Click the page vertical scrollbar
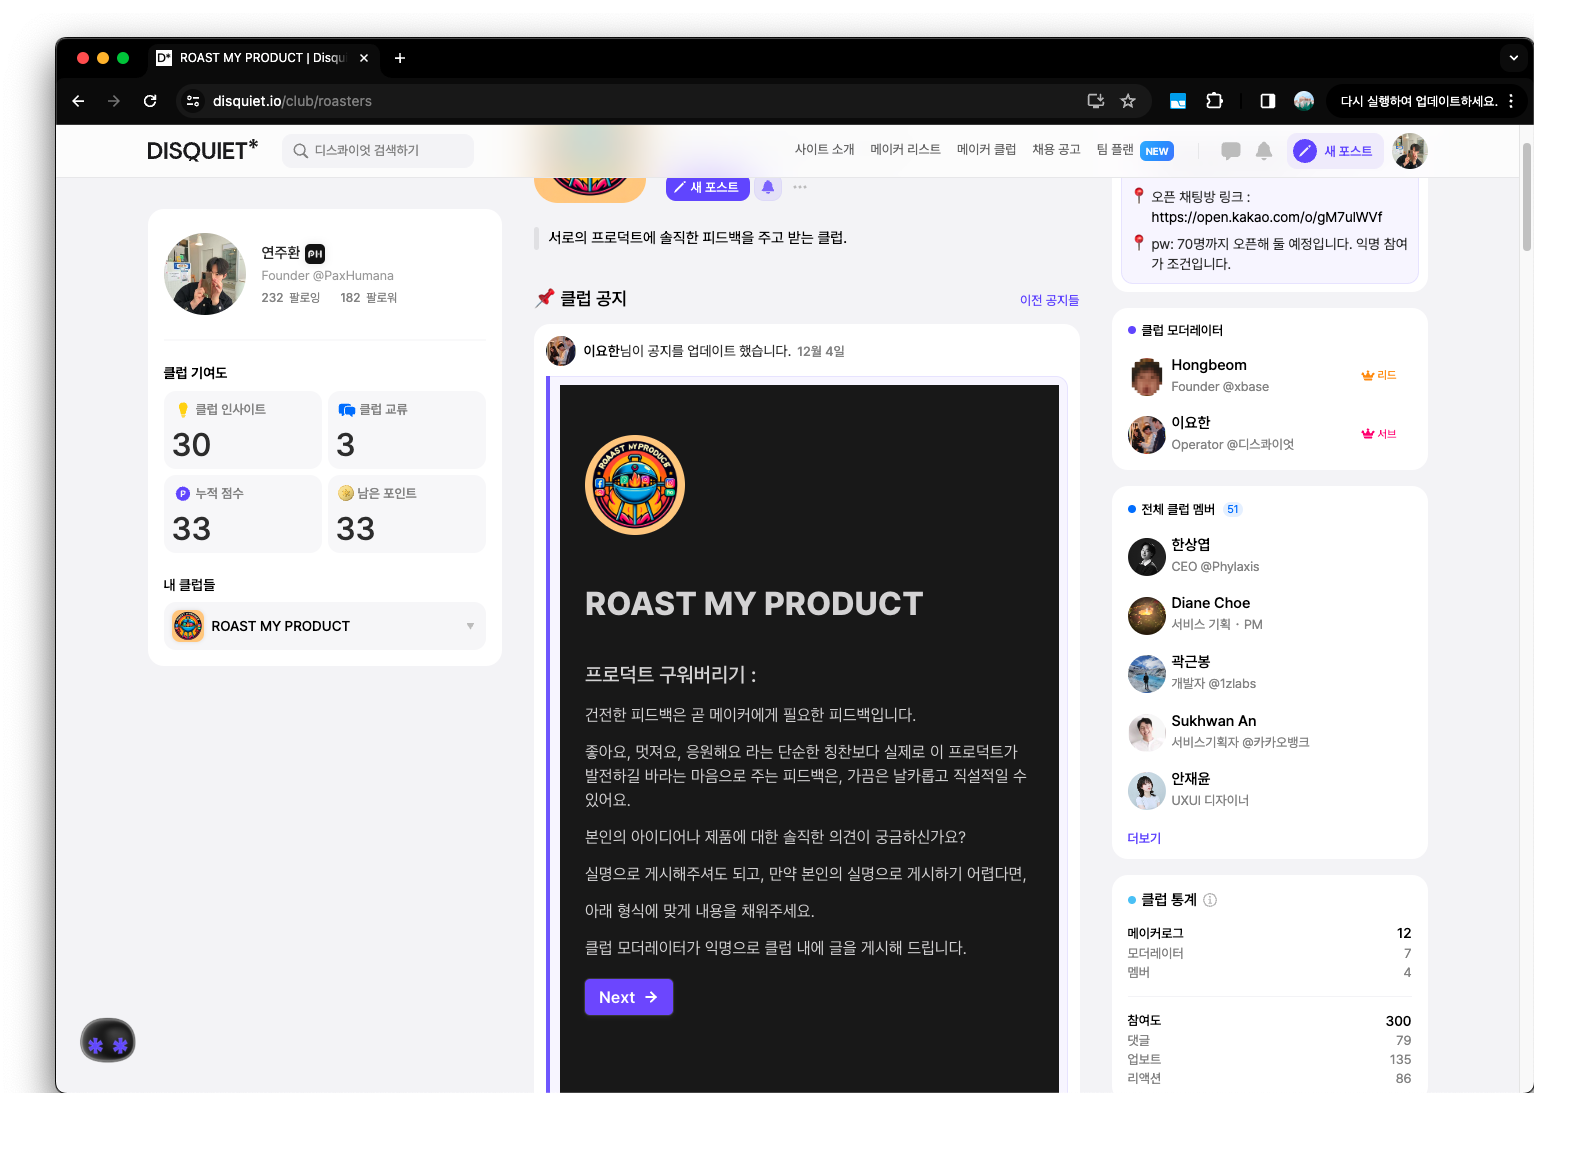The image size is (1590, 1167). (x=1527, y=197)
